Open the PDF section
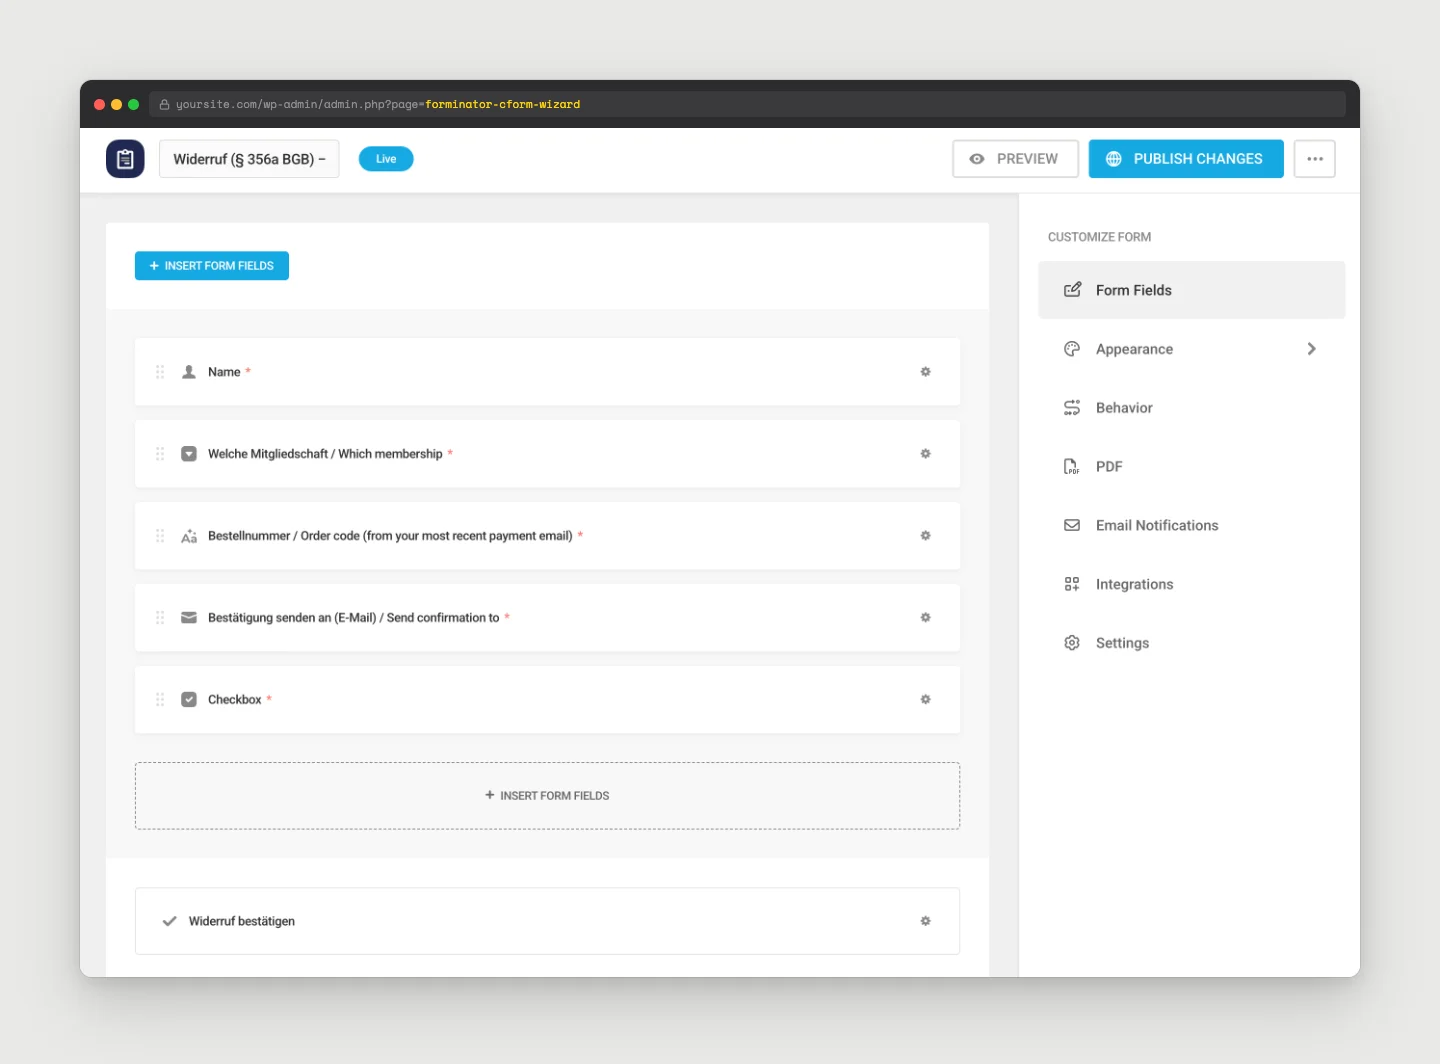 pos(1192,467)
